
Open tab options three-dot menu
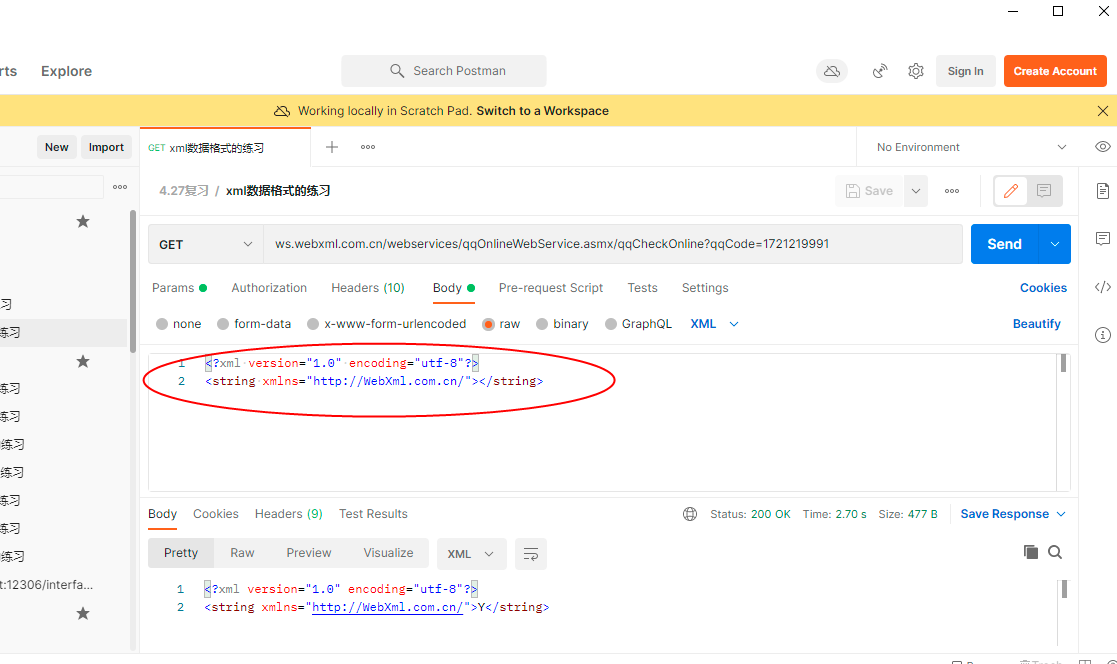tap(368, 147)
